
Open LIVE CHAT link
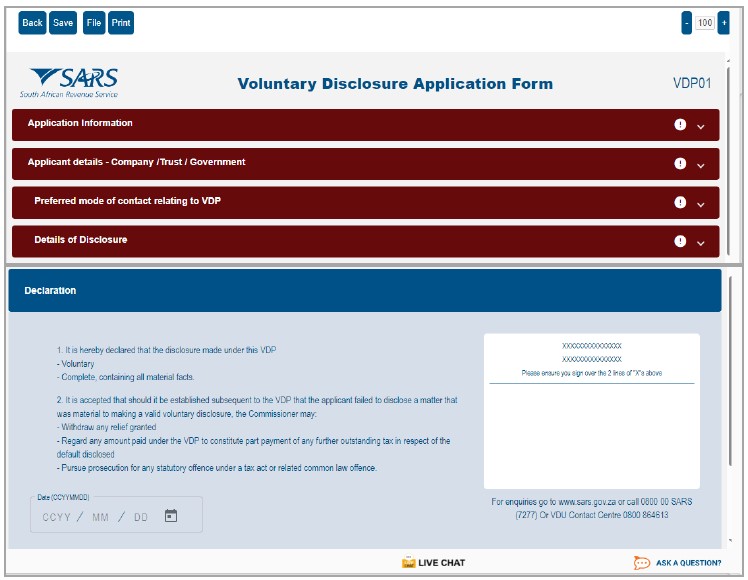pyautogui.click(x=441, y=563)
